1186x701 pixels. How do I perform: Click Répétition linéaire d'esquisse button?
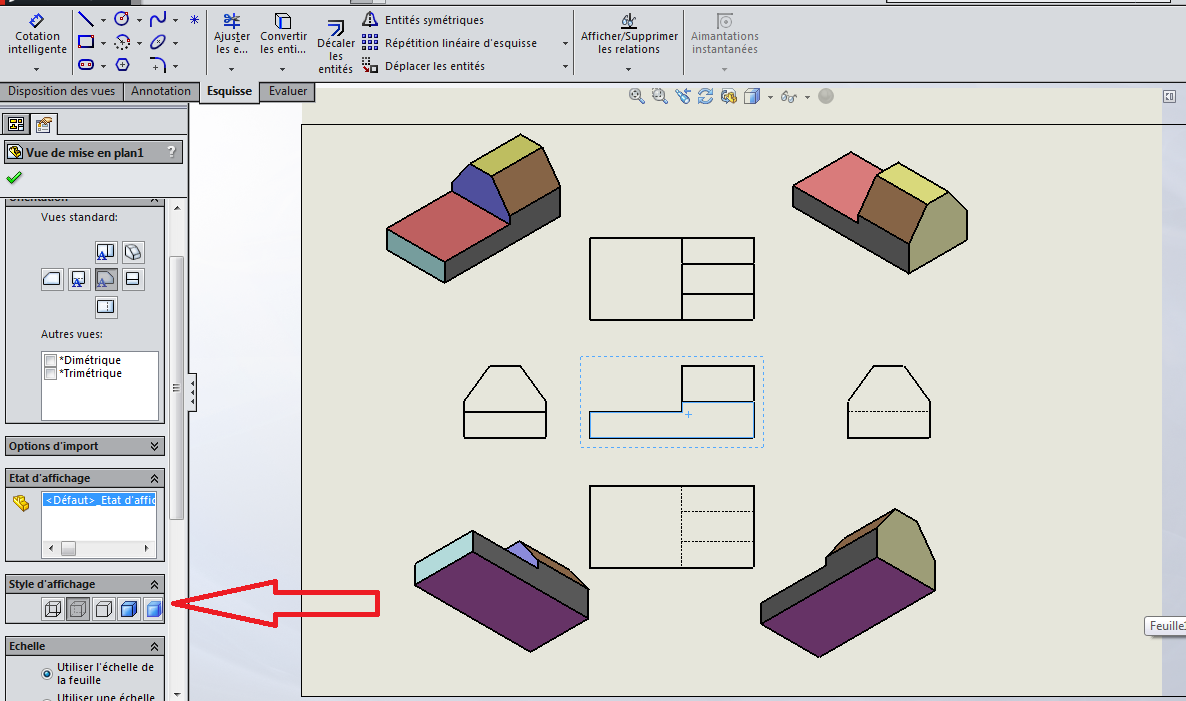tap(449, 43)
